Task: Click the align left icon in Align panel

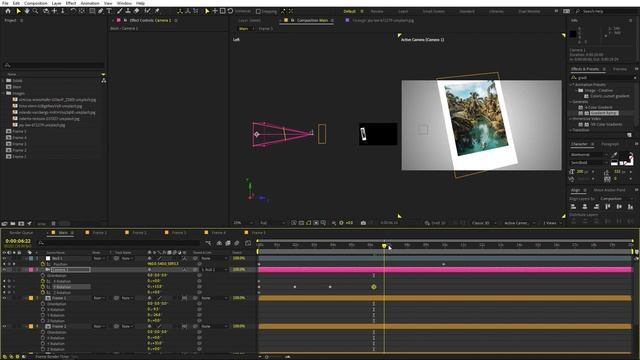Action: (573, 207)
